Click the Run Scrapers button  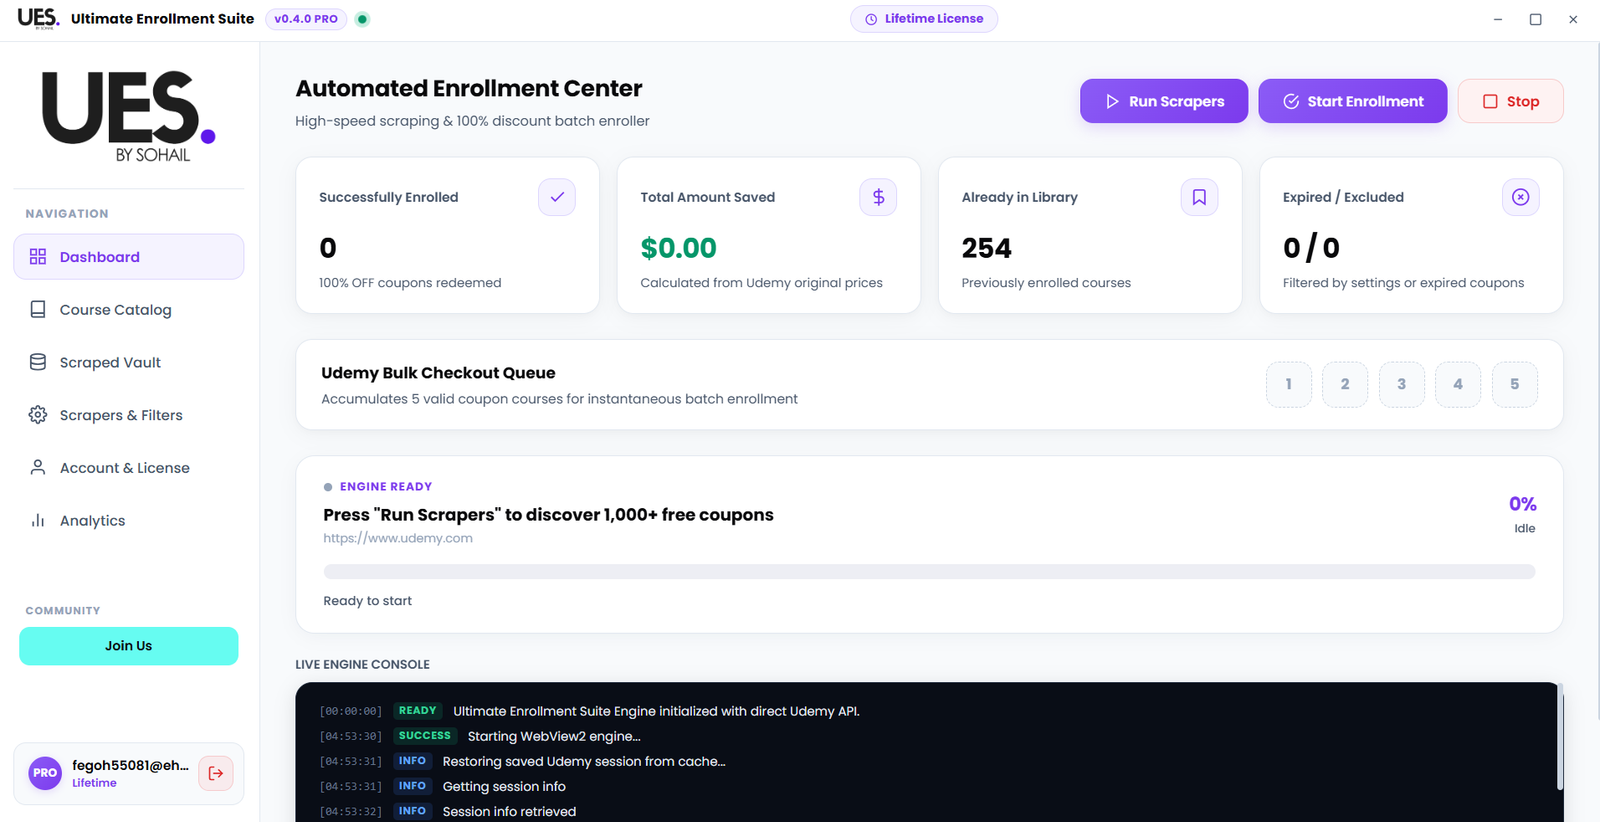point(1164,101)
